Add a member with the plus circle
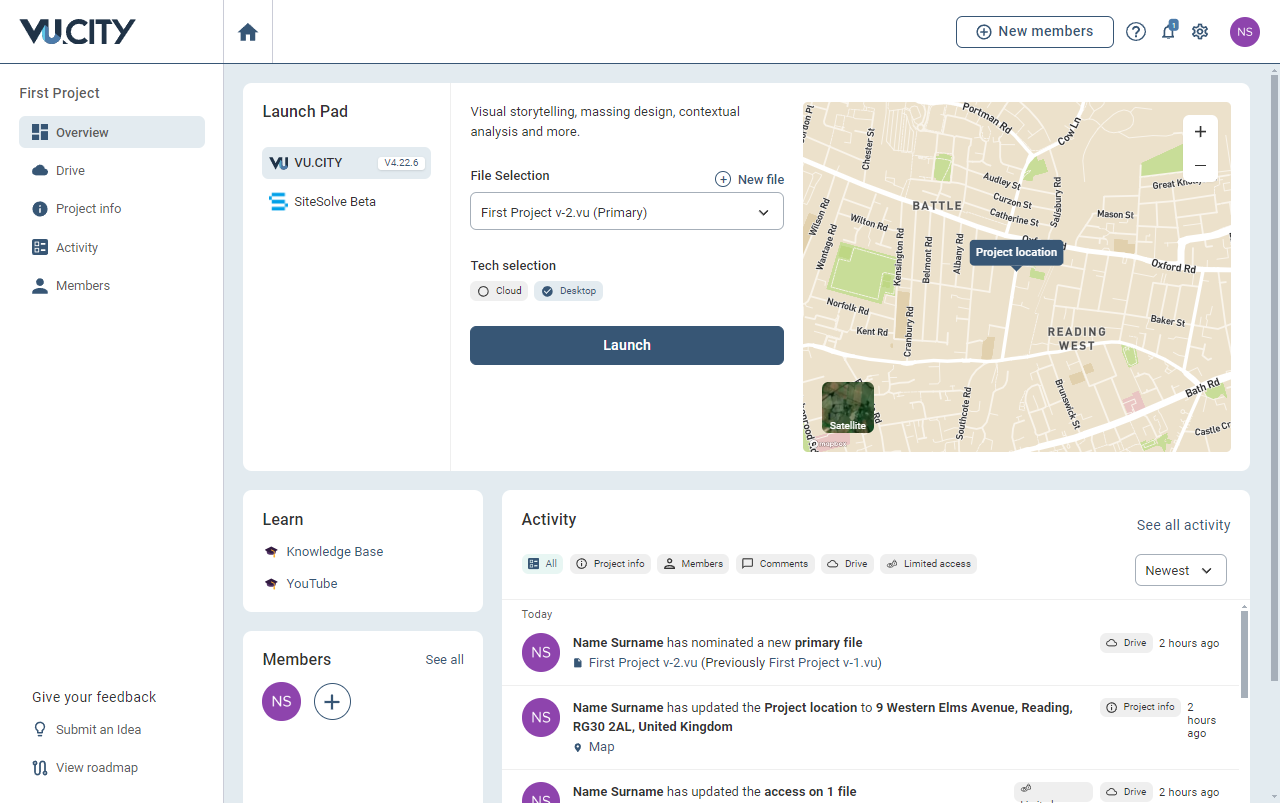This screenshot has height=803, width=1280. pos(332,702)
